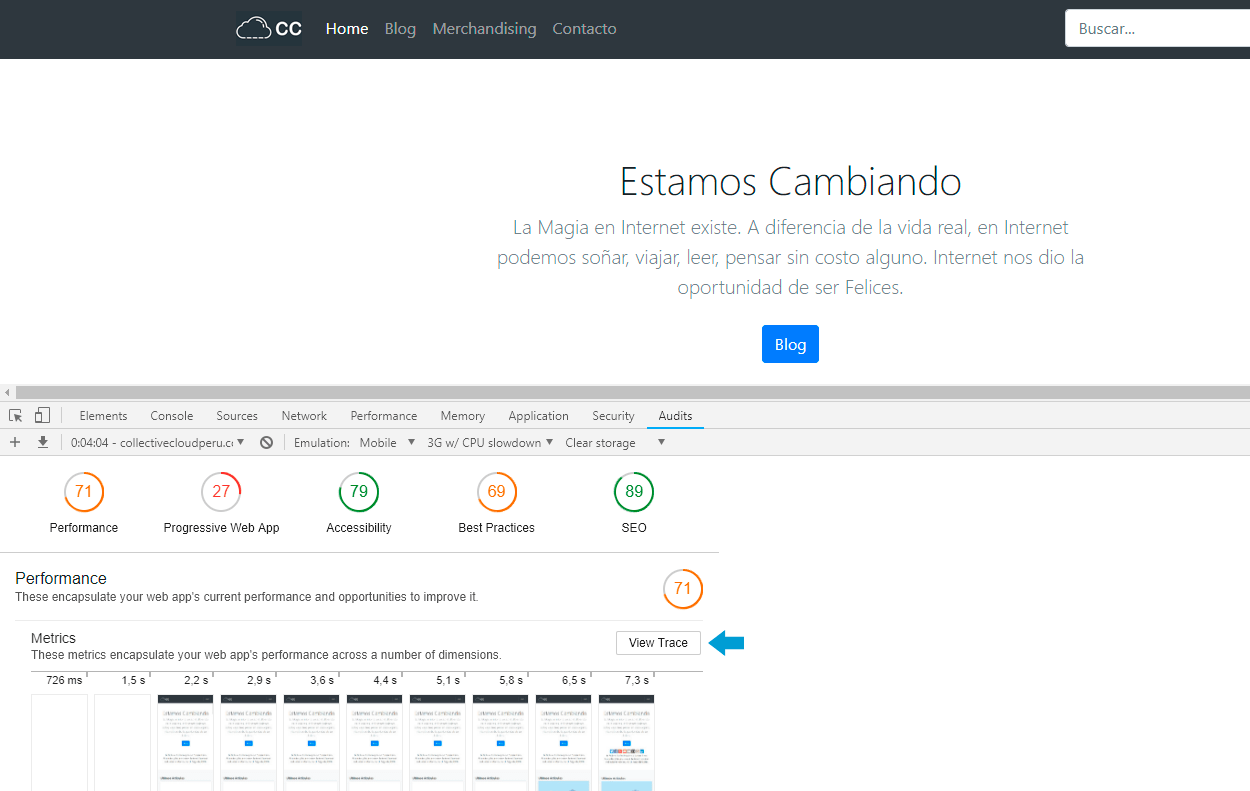Select the Audits tab

click(x=675, y=416)
